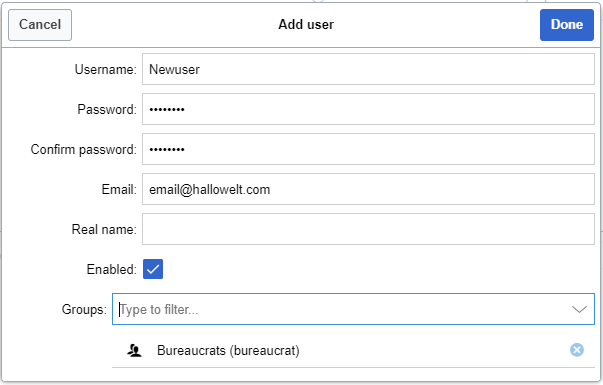Viewport: 603px width, 385px height.
Task: Click the group icon beside Bureaucrats
Action: pos(135,350)
